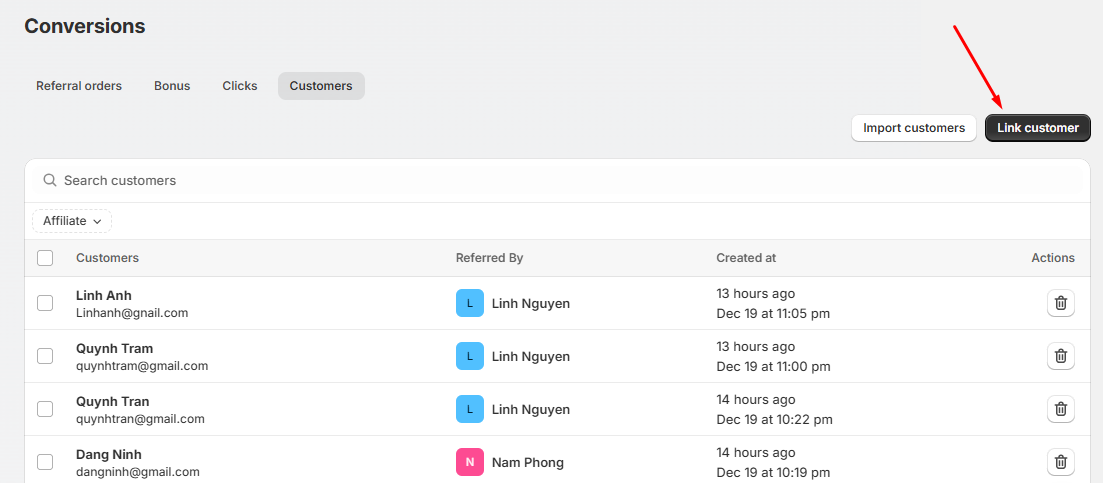1103x483 pixels.
Task: Go to the Clicks tab
Action: click(240, 86)
